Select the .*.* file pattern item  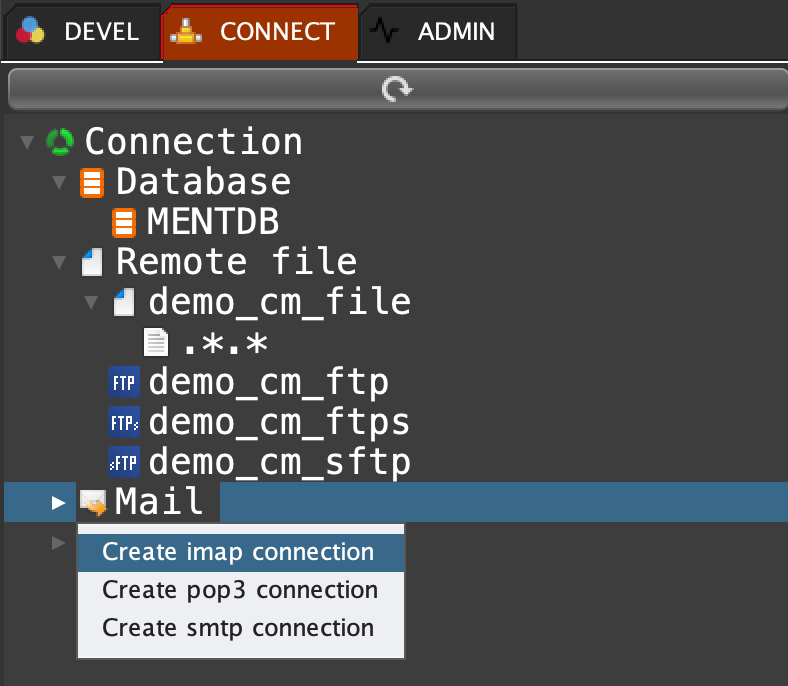[x=224, y=343]
